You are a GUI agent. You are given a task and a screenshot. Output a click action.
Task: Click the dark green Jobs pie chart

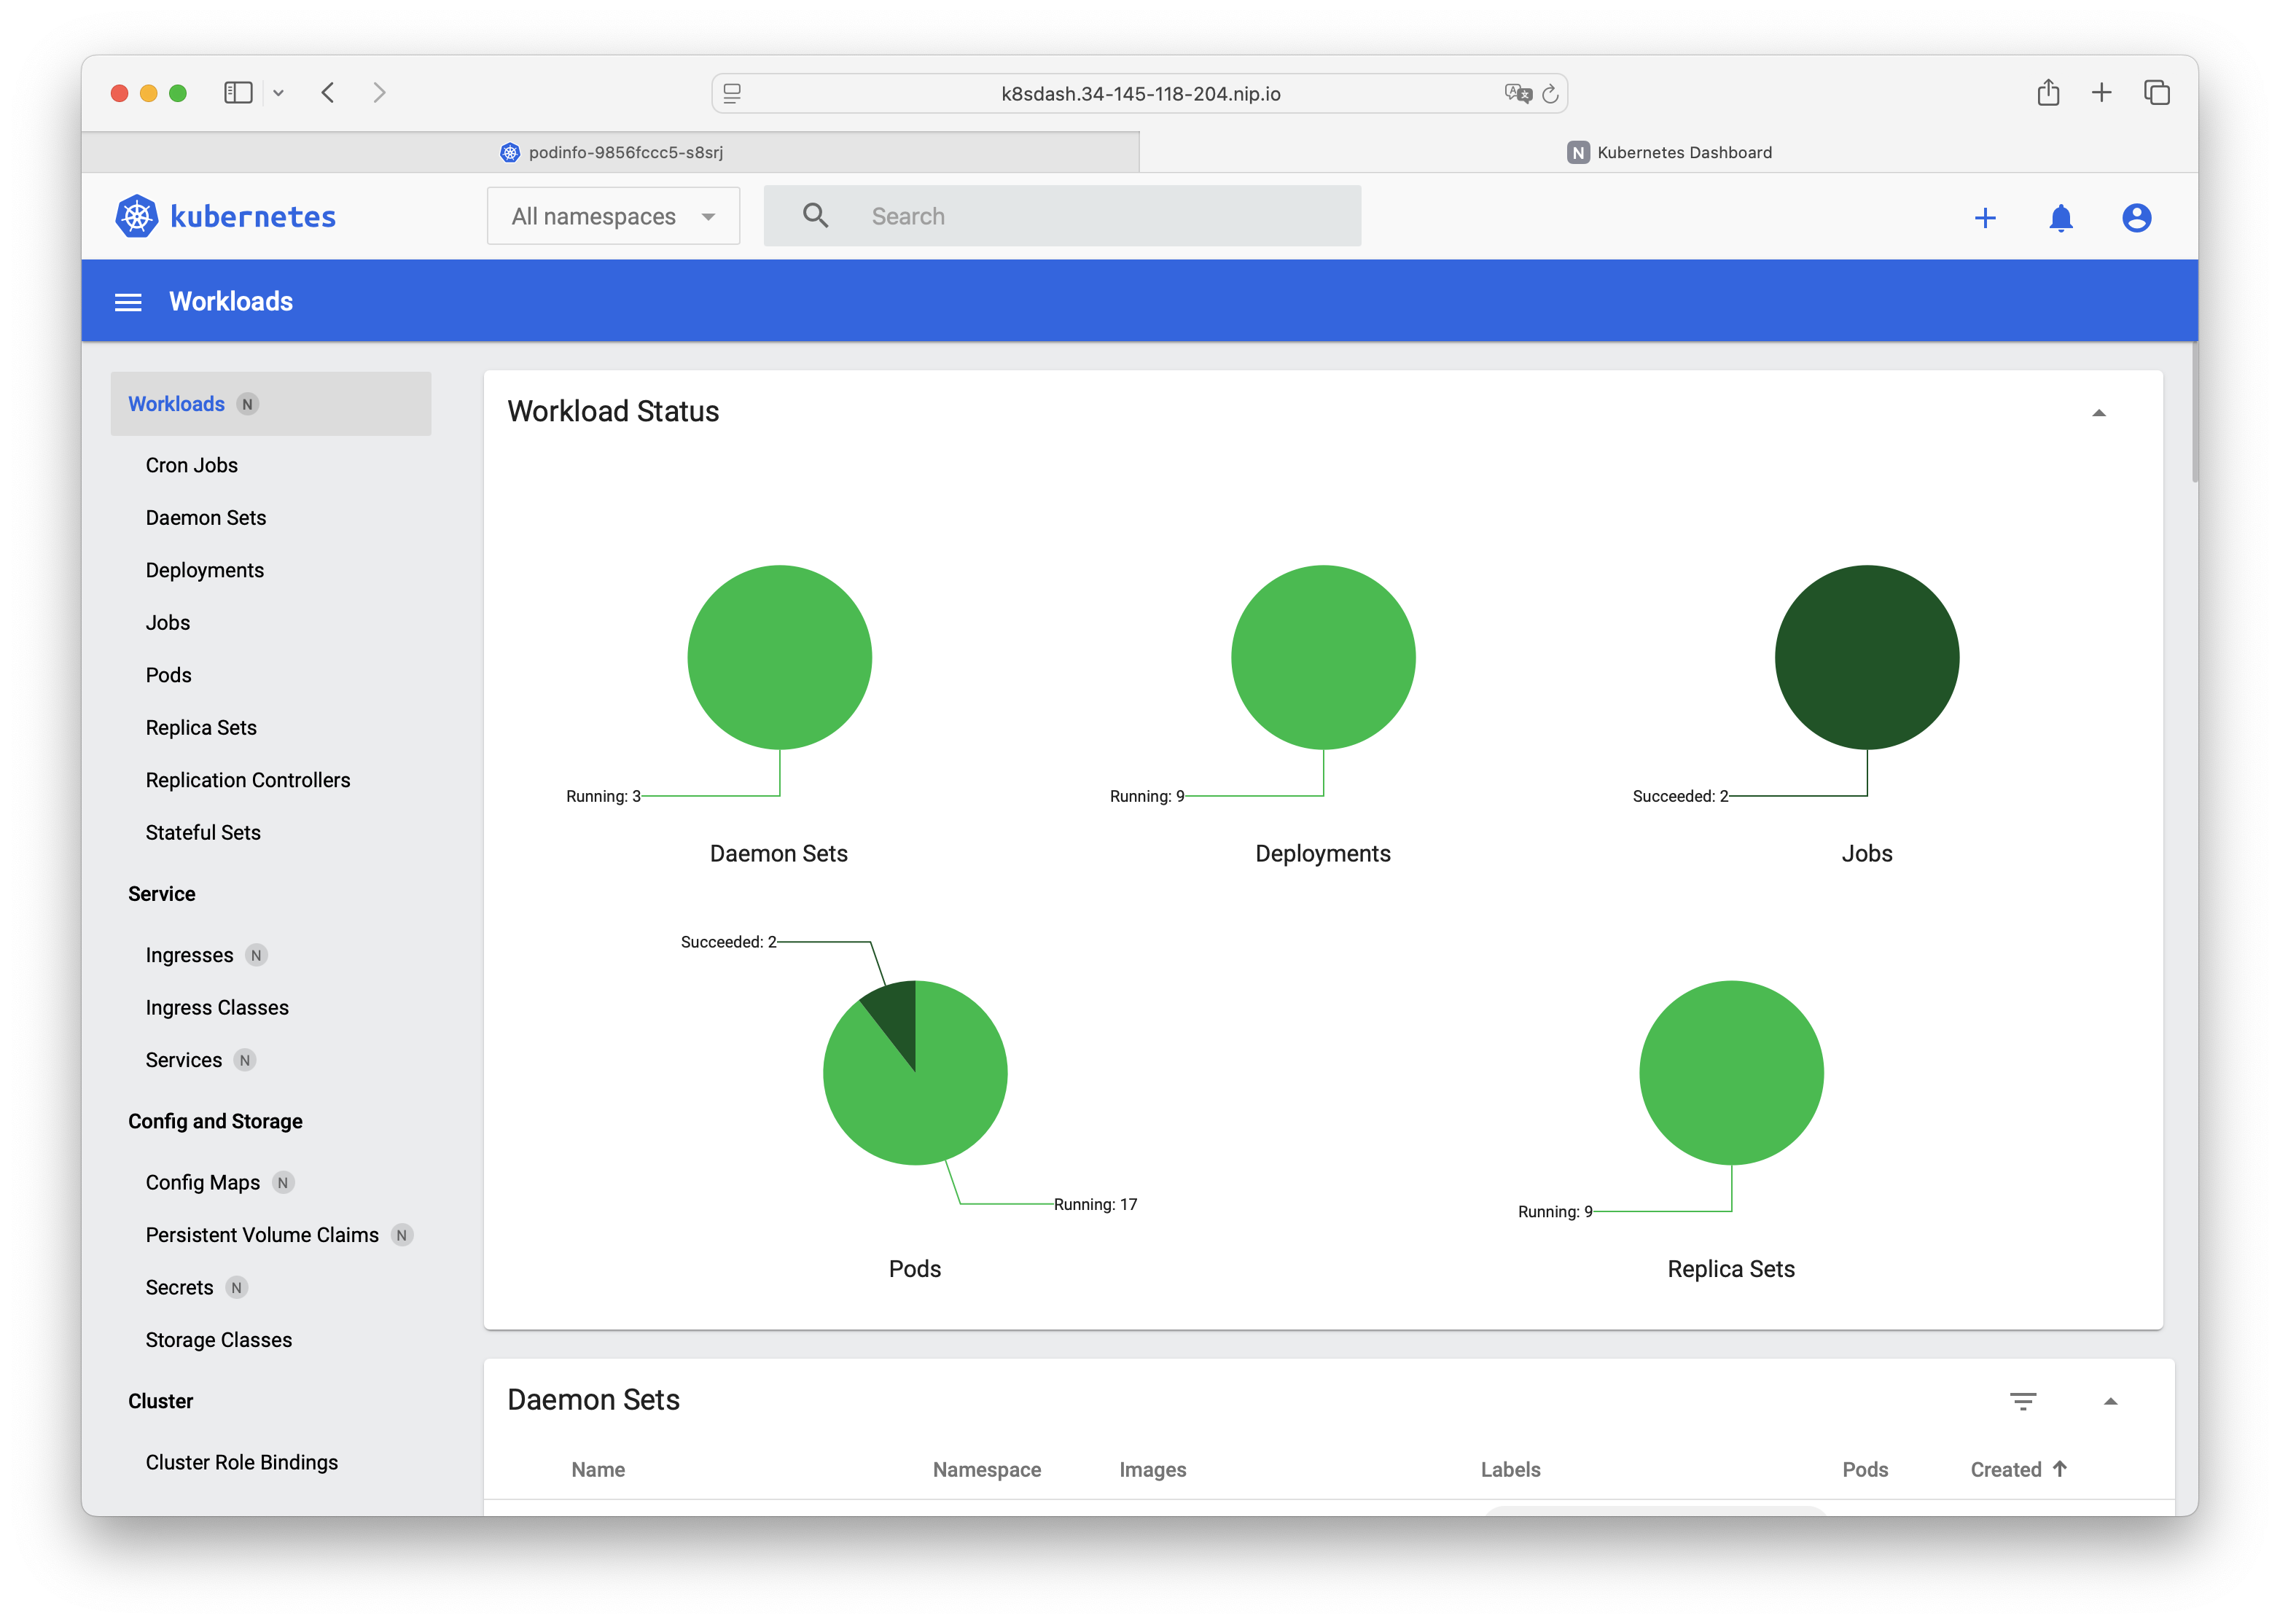pyautogui.click(x=1866, y=657)
